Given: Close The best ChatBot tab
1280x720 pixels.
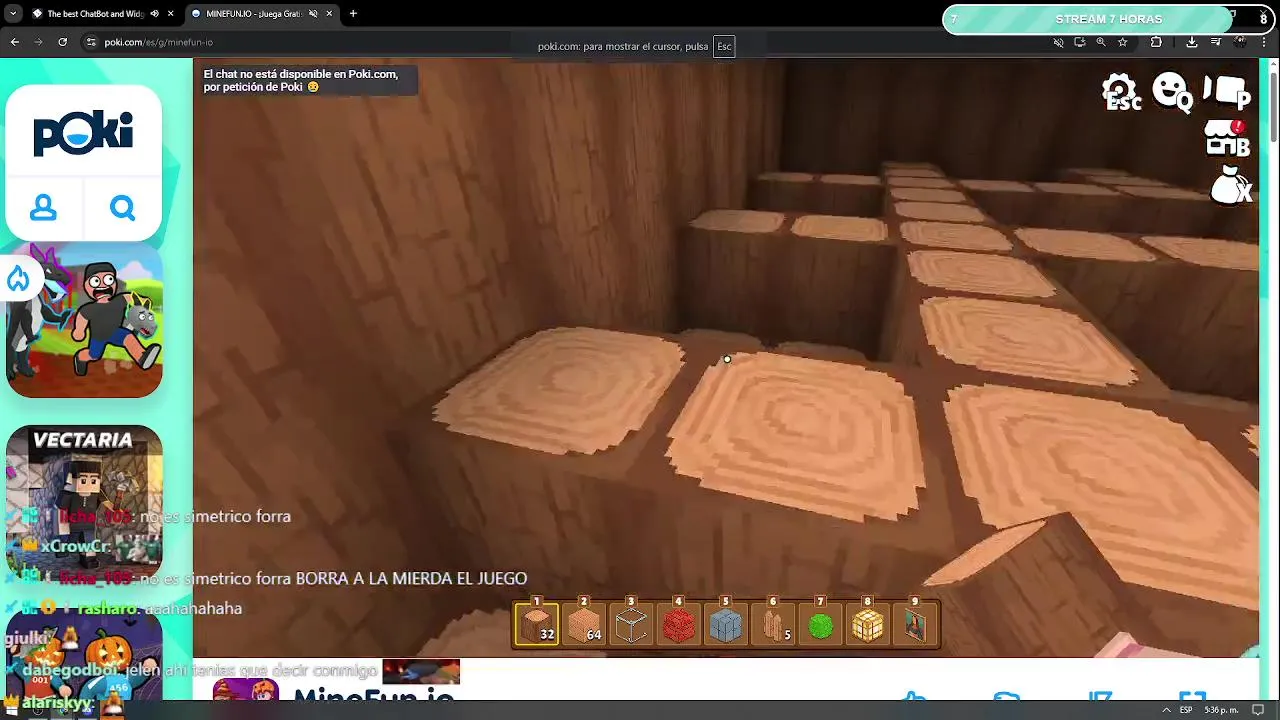Looking at the screenshot, I should [x=171, y=14].
